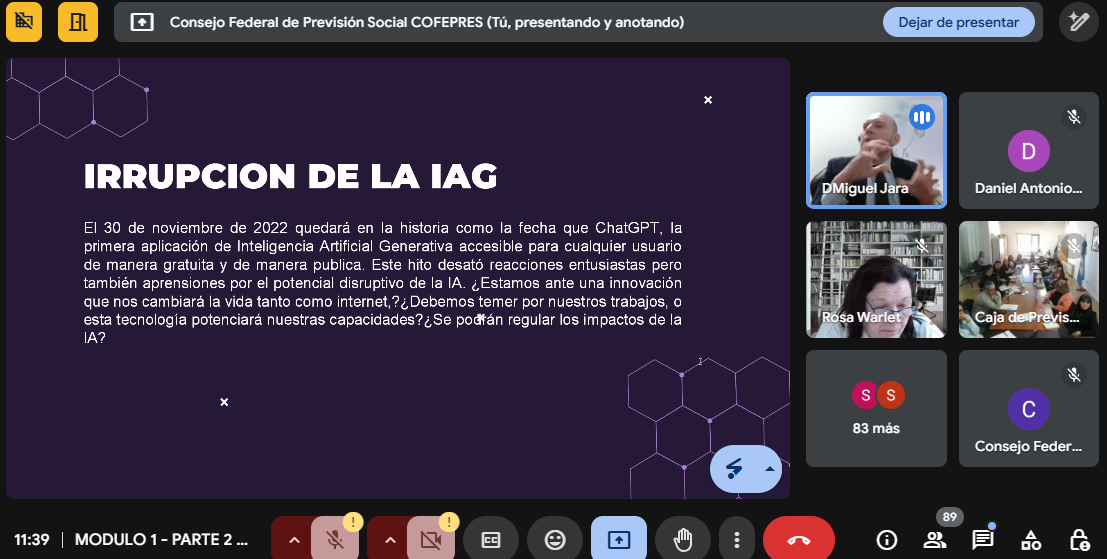
Task: Open more options three-dot menu
Action: click(x=736, y=540)
